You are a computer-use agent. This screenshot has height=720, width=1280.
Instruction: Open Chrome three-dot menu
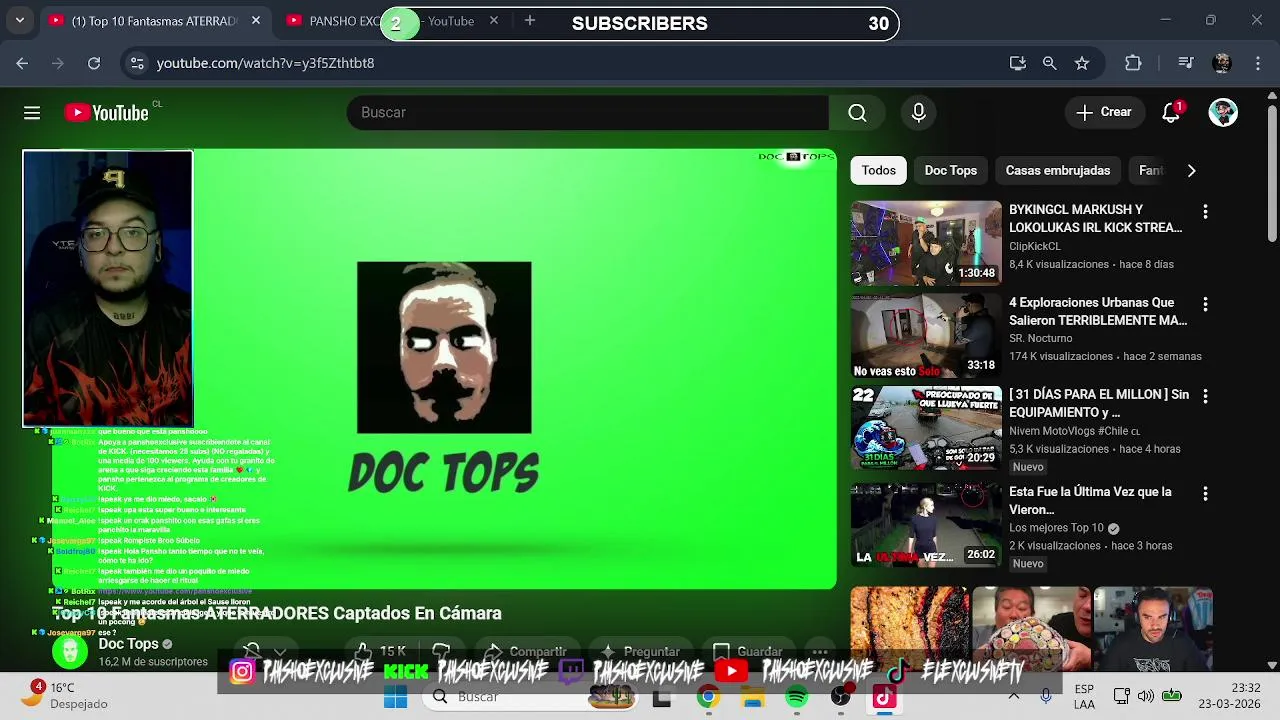(x=1258, y=63)
